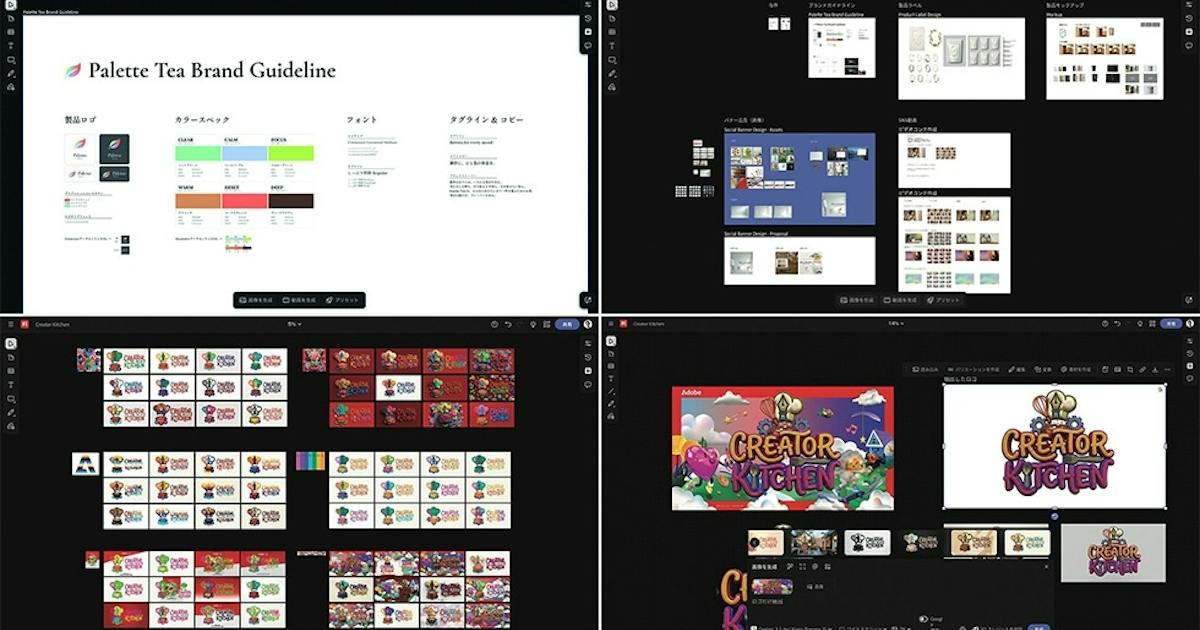Click 画像を生成 in the Palette Tea overview board

point(858,300)
